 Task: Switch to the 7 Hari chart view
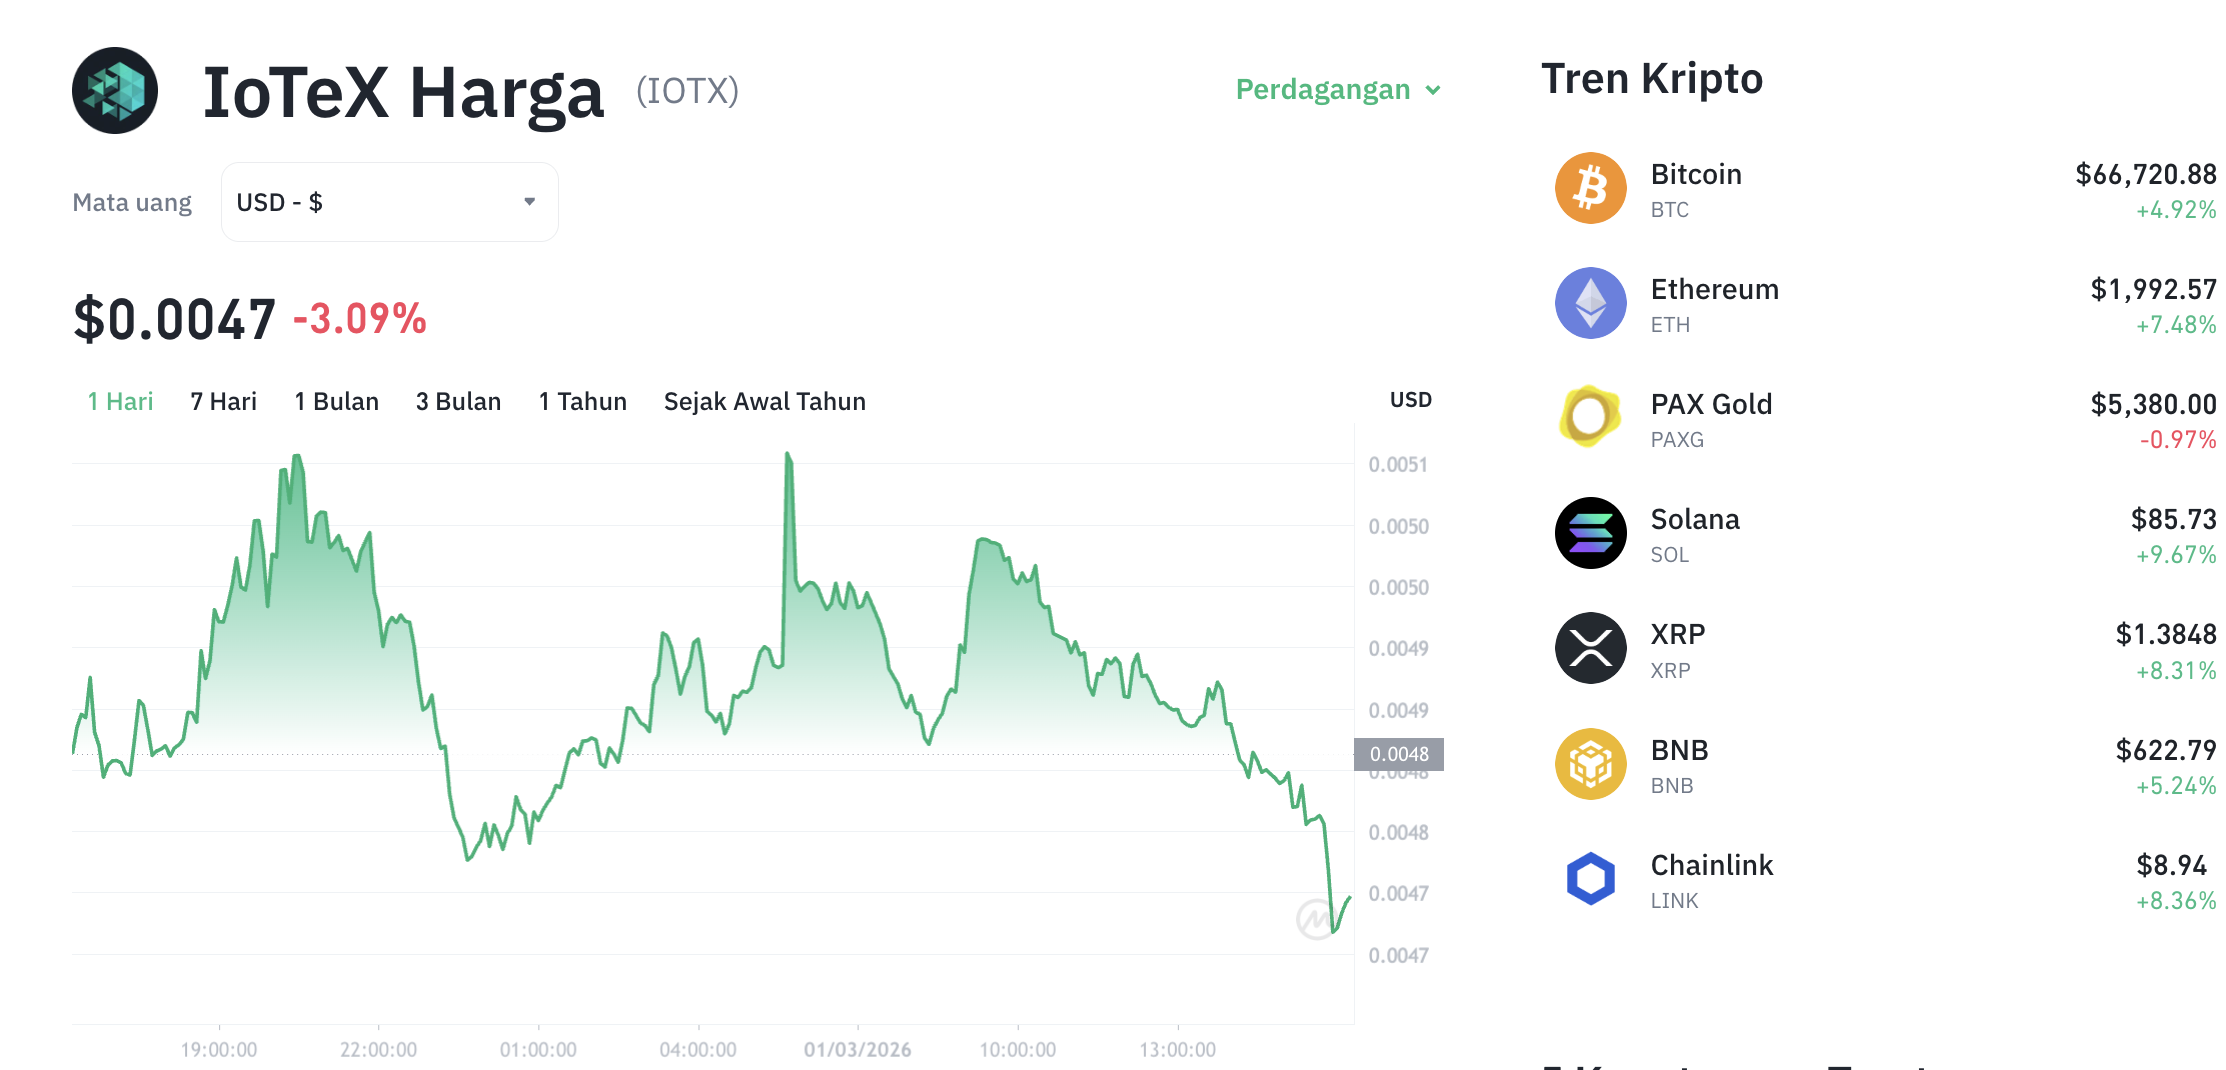click(222, 401)
